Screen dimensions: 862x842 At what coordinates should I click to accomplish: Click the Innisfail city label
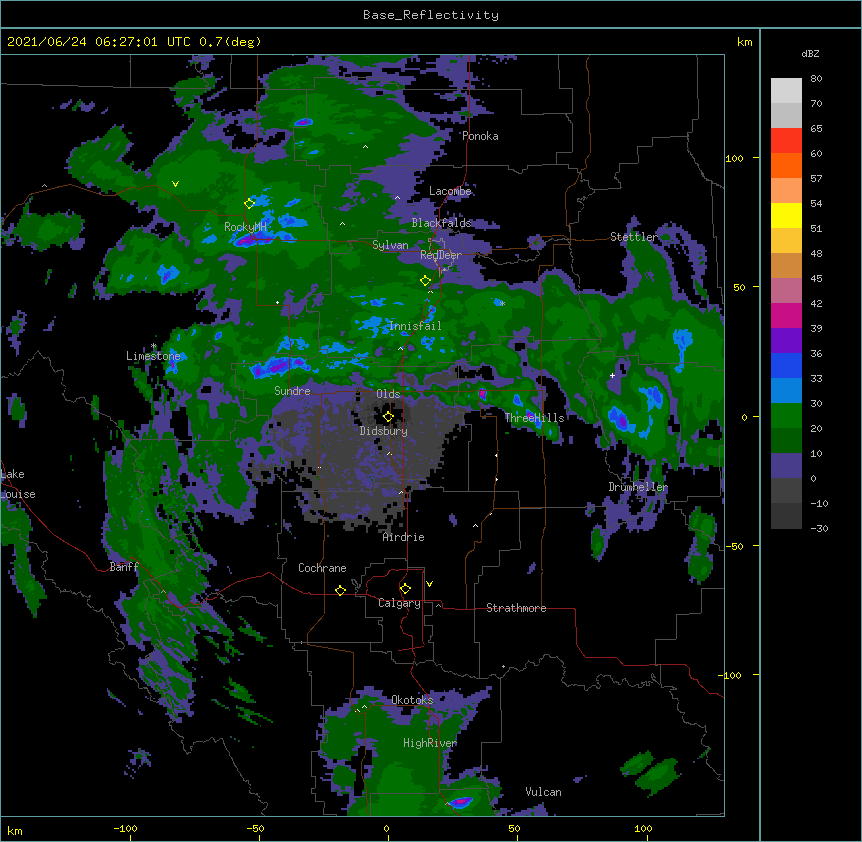[x=415, y=326]
